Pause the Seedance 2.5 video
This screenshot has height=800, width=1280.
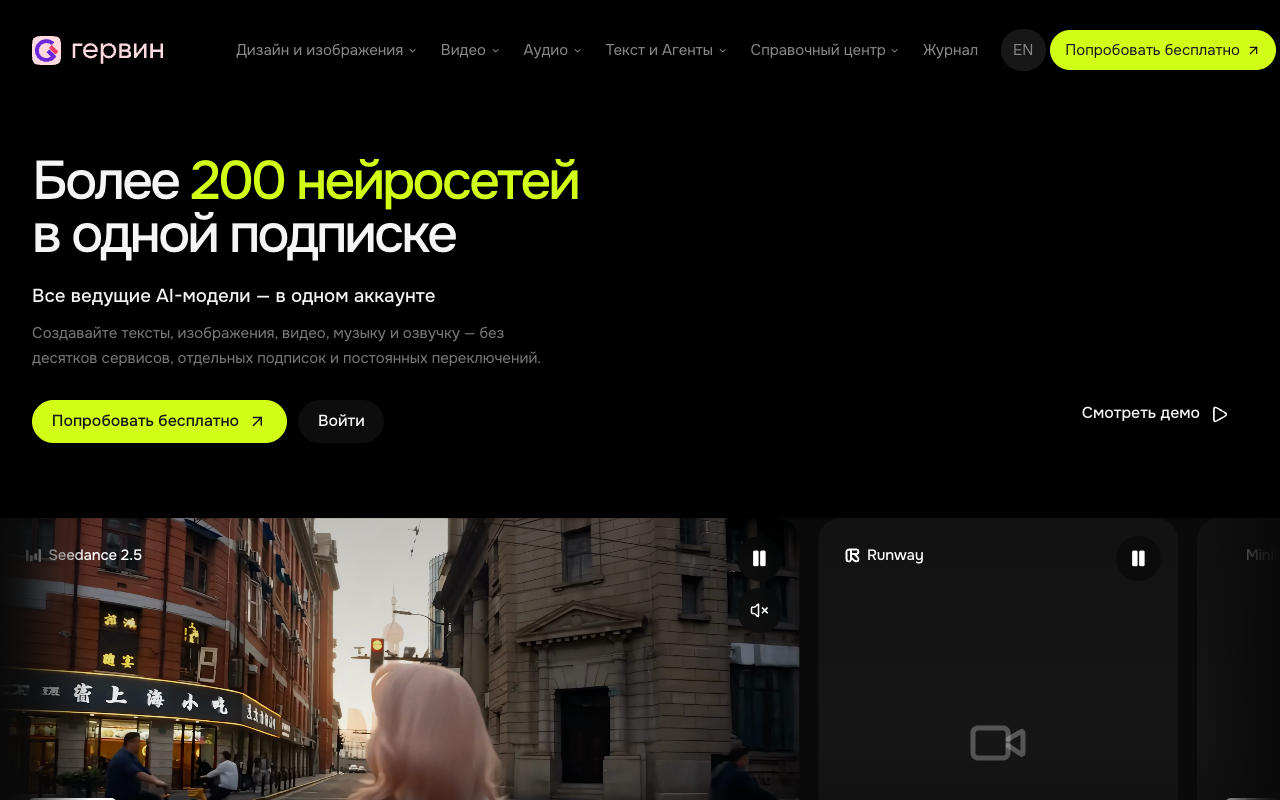point(759,559)
